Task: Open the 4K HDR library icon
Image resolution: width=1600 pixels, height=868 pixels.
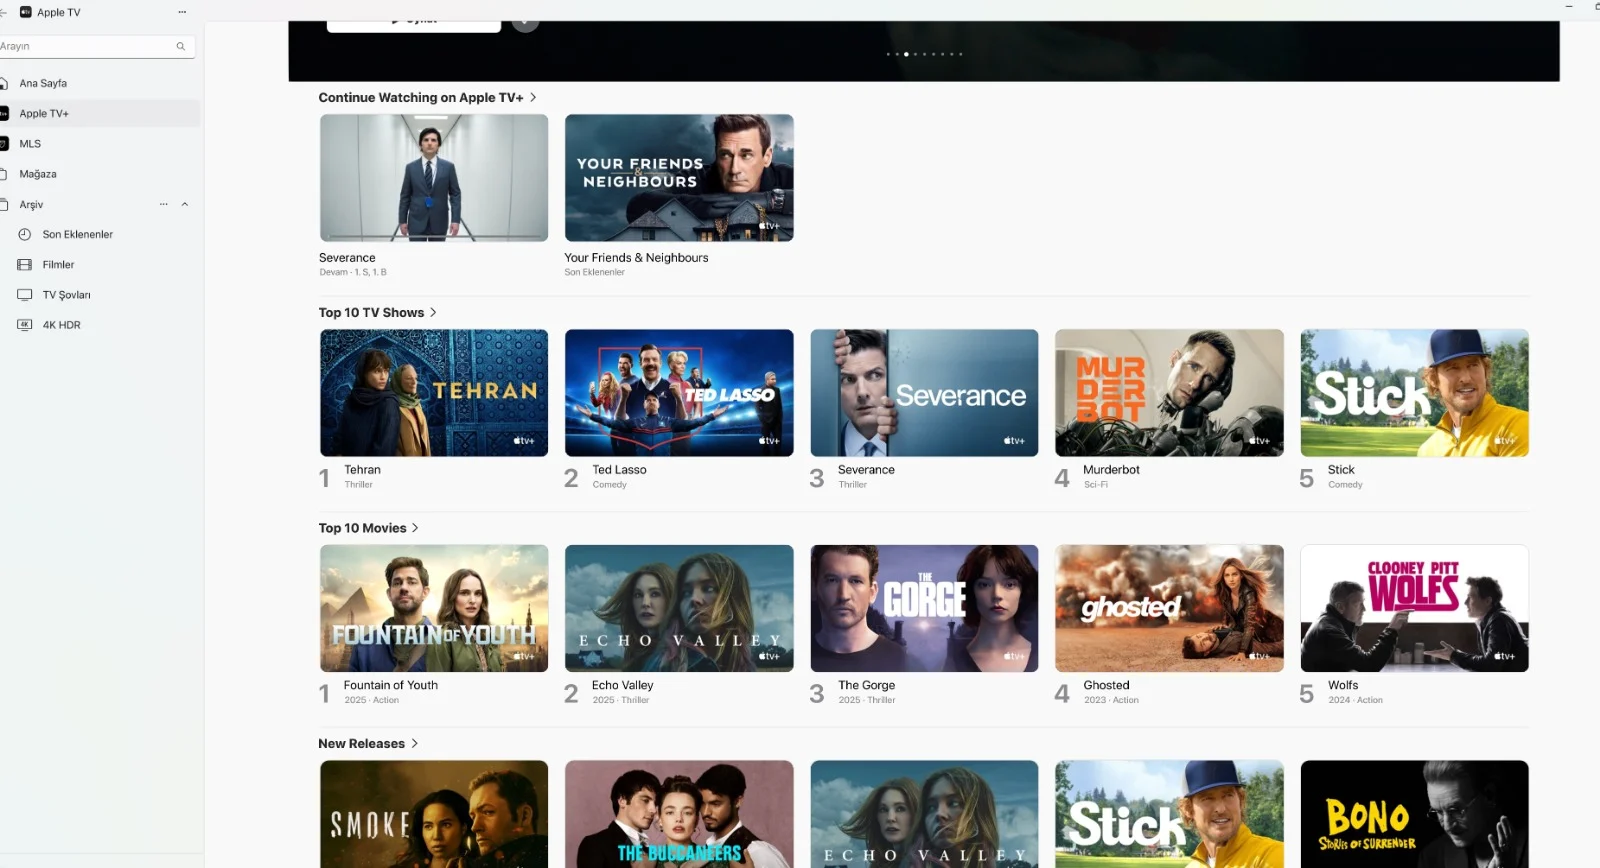Action: click(x=25, y=325)
